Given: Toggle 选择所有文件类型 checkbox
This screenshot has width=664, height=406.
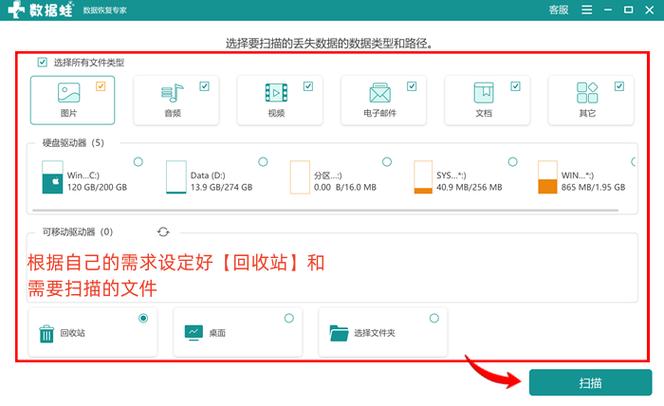Looking at the screenshot, I should click(42, 62).
